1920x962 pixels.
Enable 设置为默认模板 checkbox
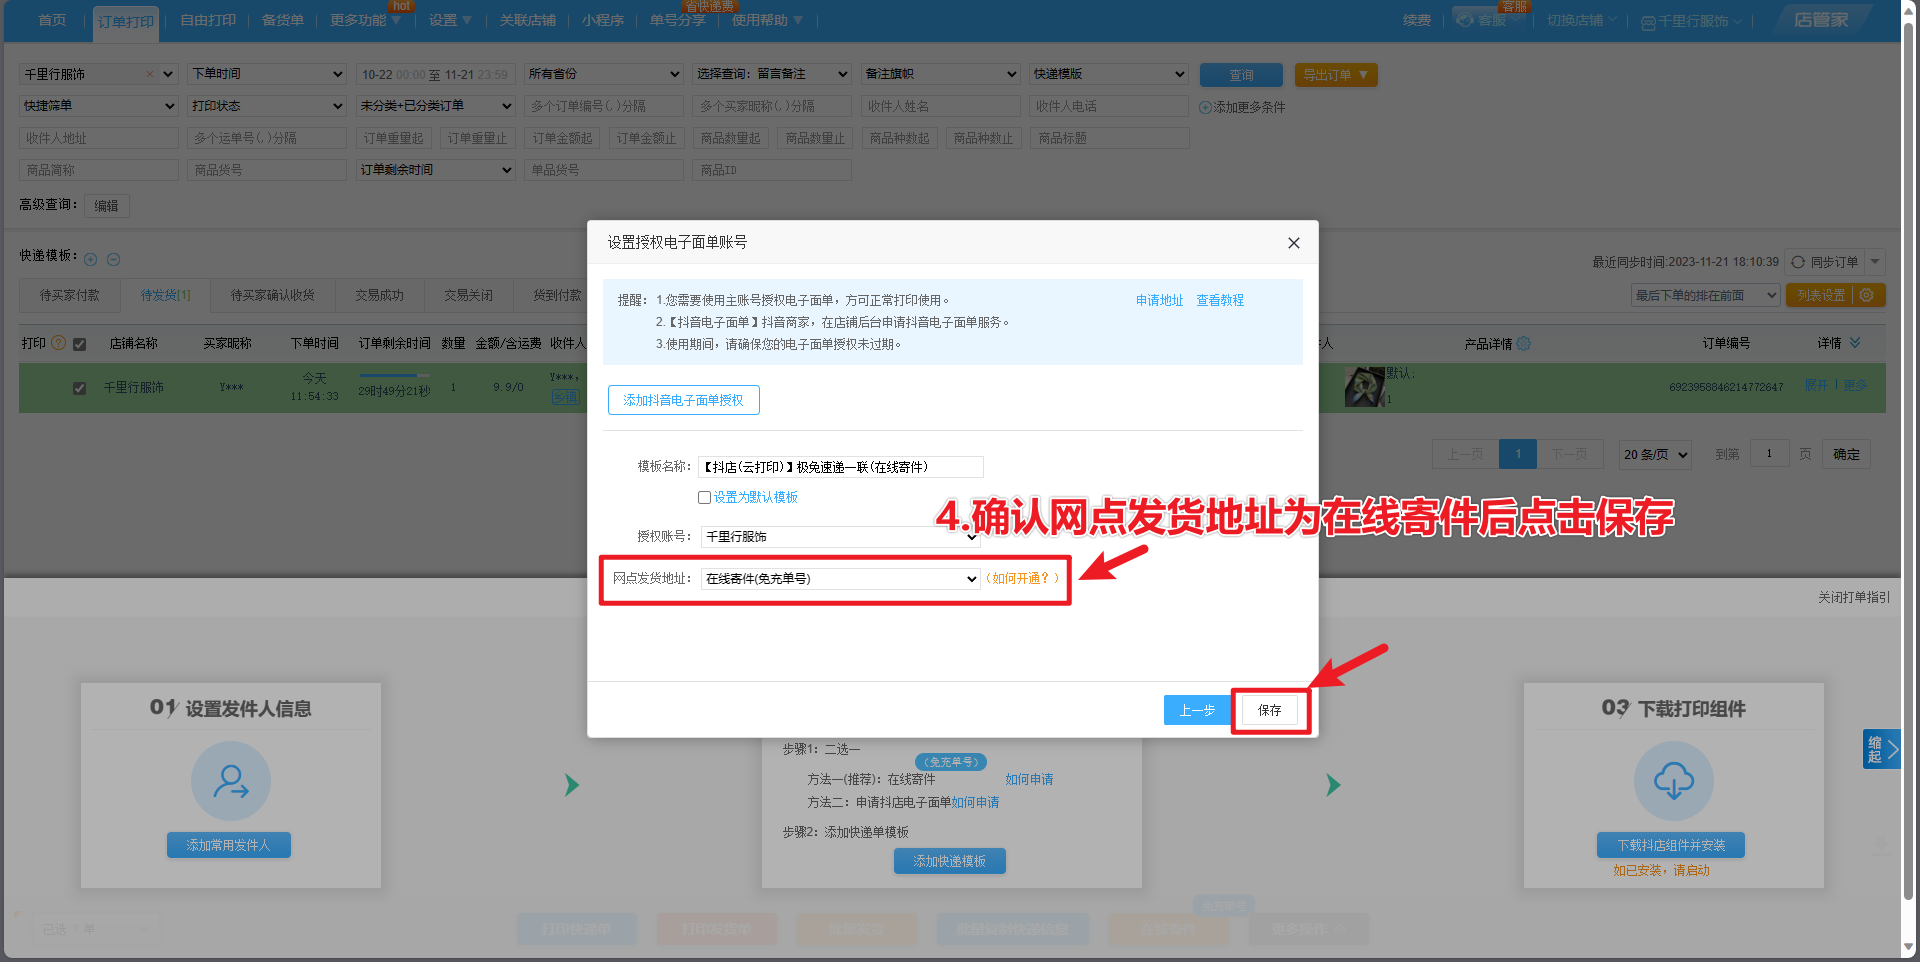click(705, 498)
